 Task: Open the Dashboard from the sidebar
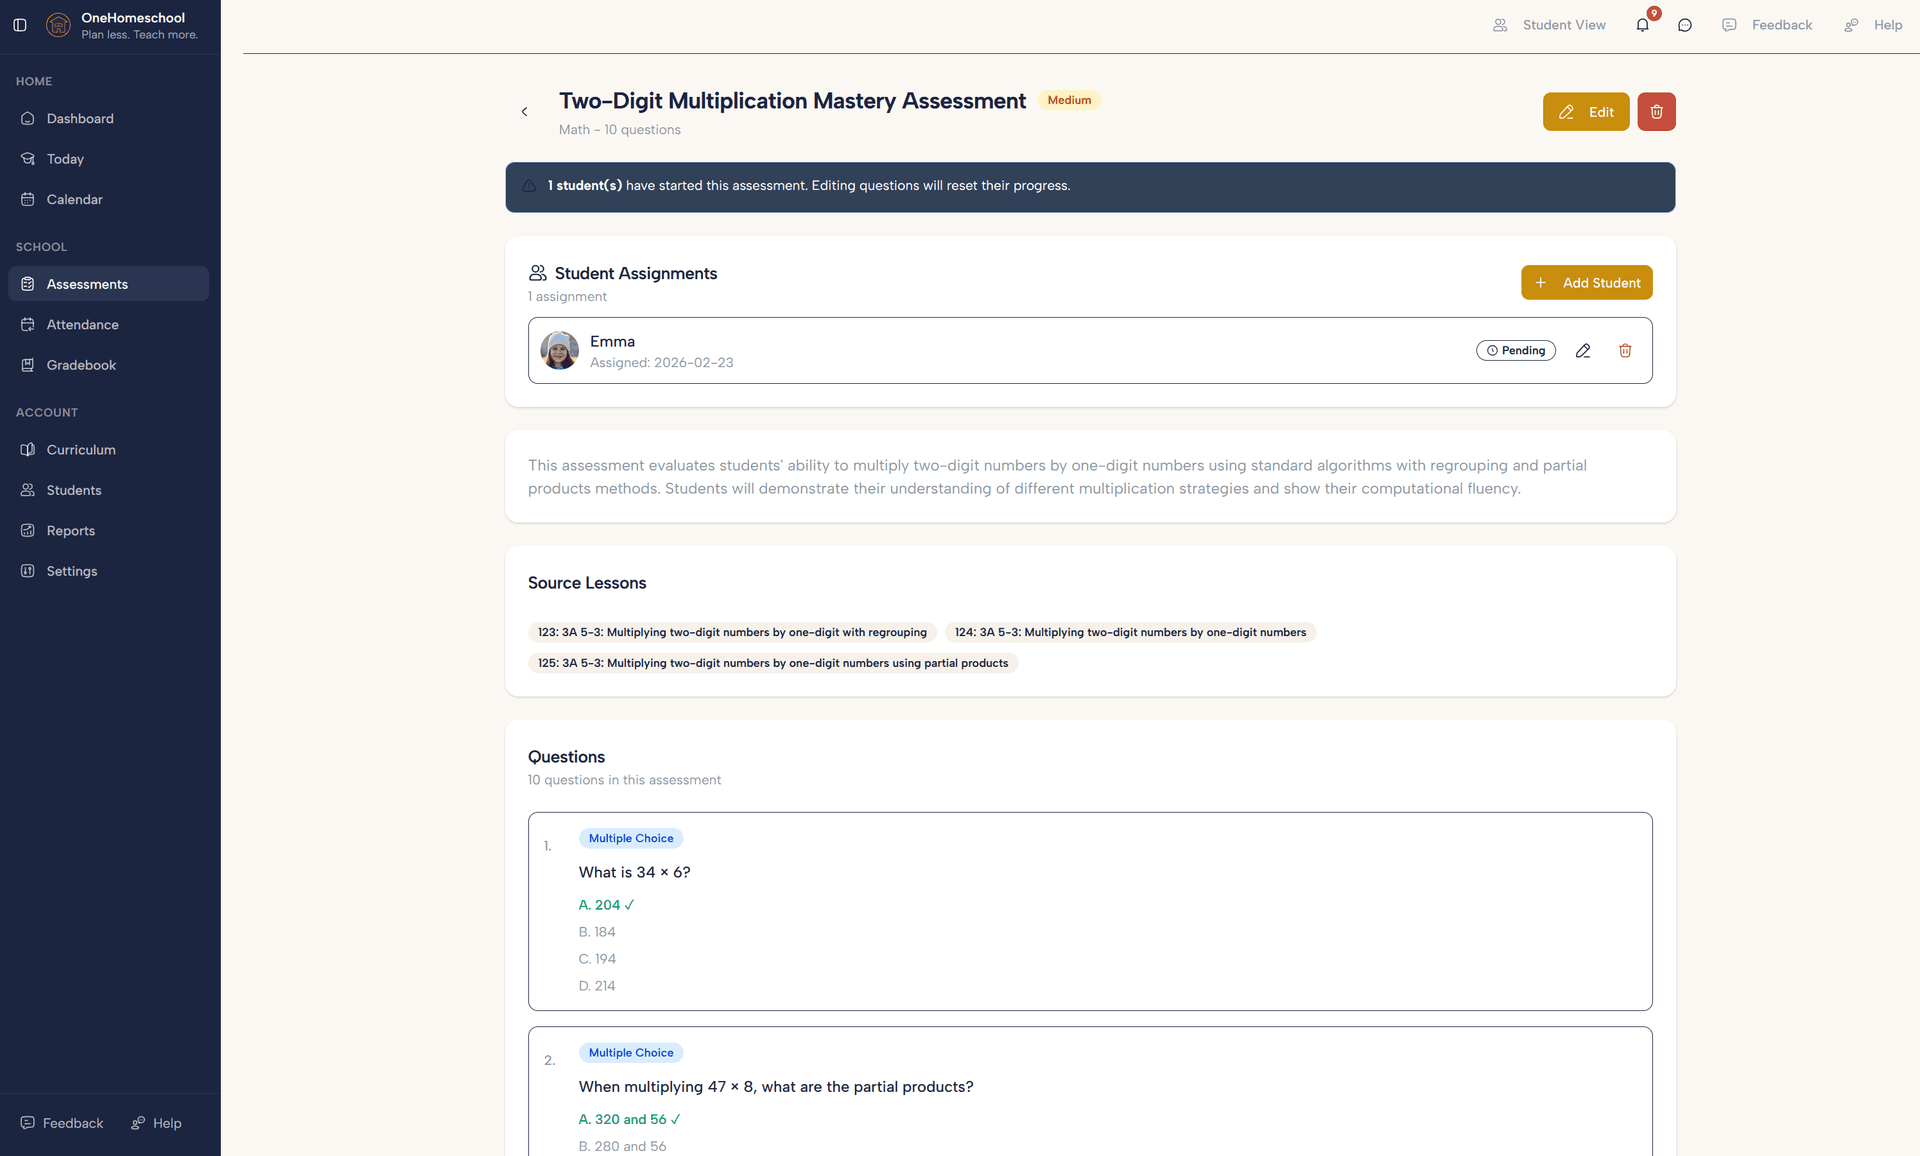pyautogui.click(x=79, y=118)
